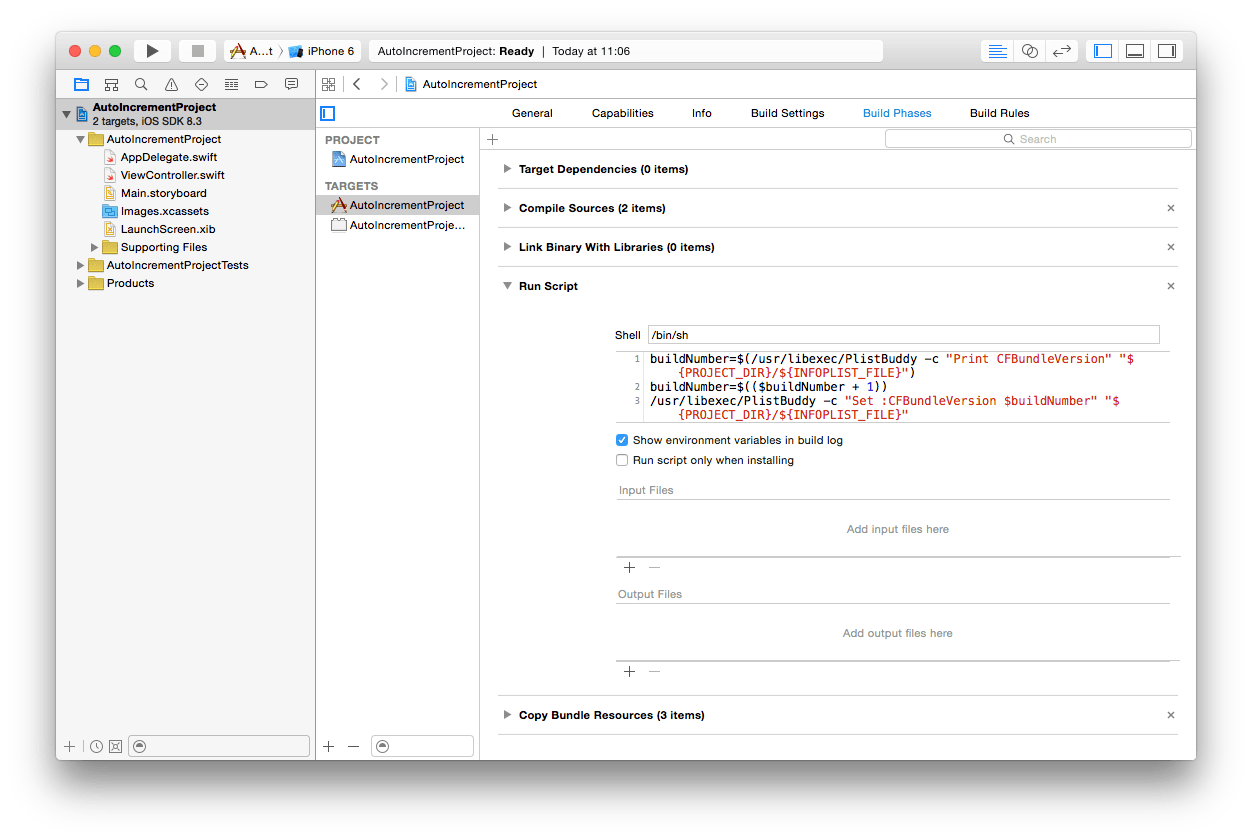Collapse the Run Script section
Image resolution: width=1252 pixels, height=840 pixels.
pos(508,286)
